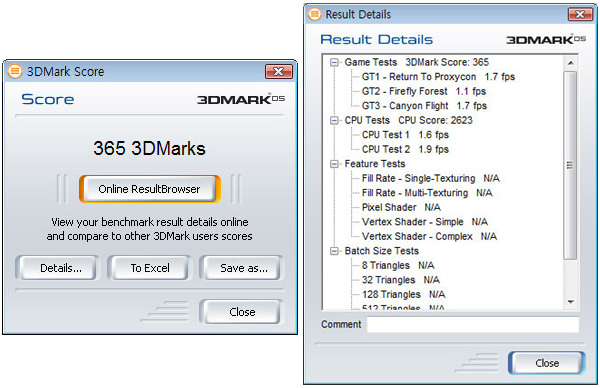Export the score with To Excel

[x=150, y=268]
